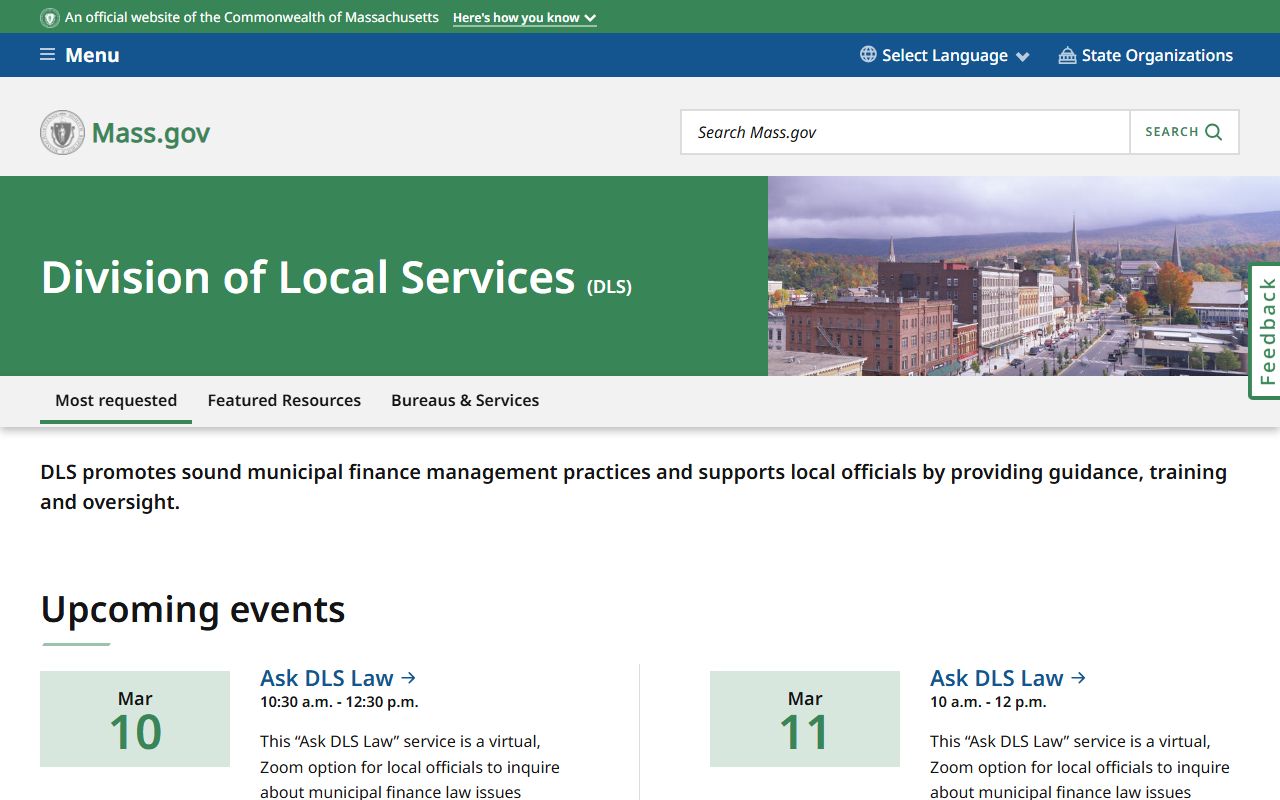Expand "Here's how you know" disclosure
This screenshot has height=800, width=1280.
pos(524,18)
